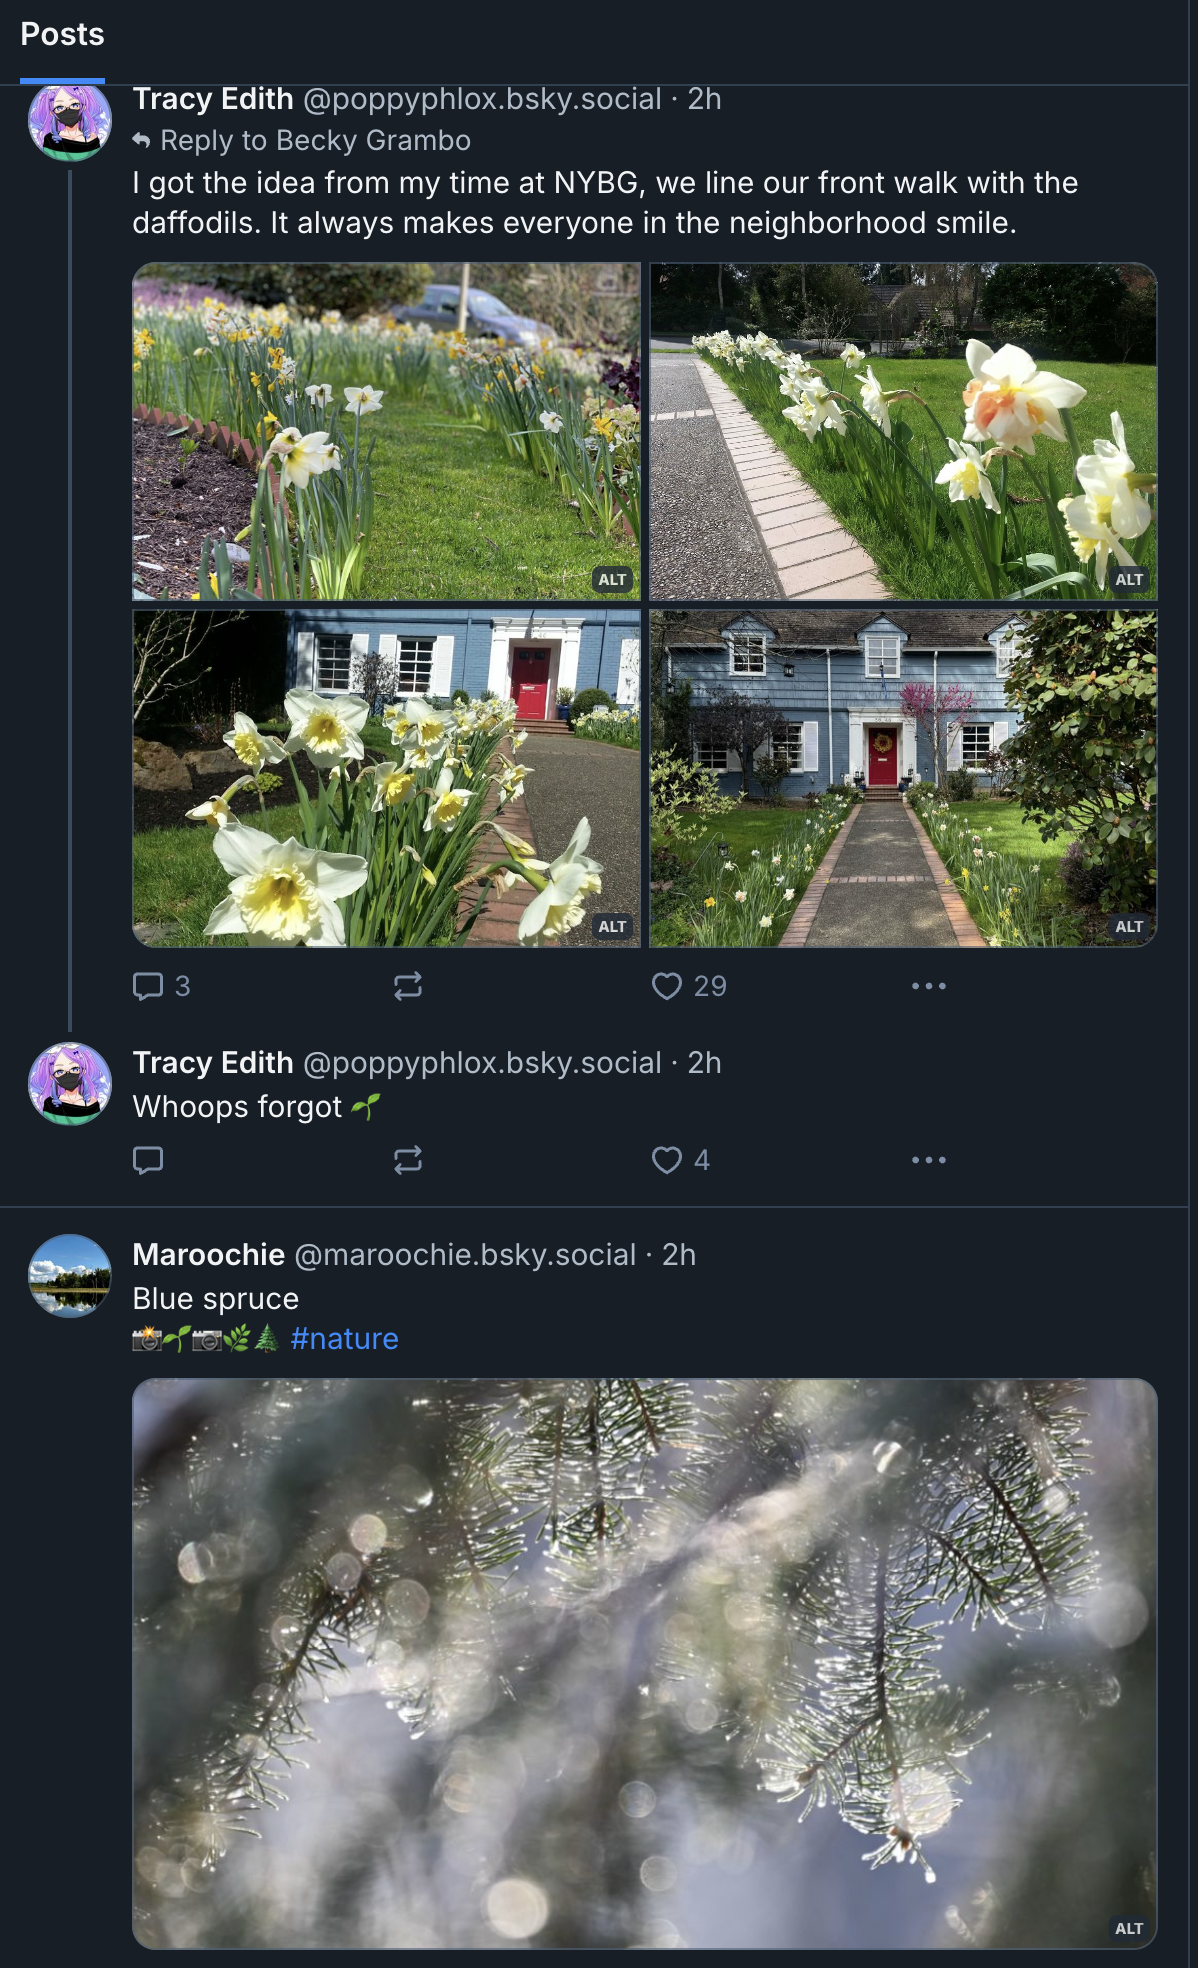
Task: Open the blue spruce branch photo
Action: [644, 1663]
